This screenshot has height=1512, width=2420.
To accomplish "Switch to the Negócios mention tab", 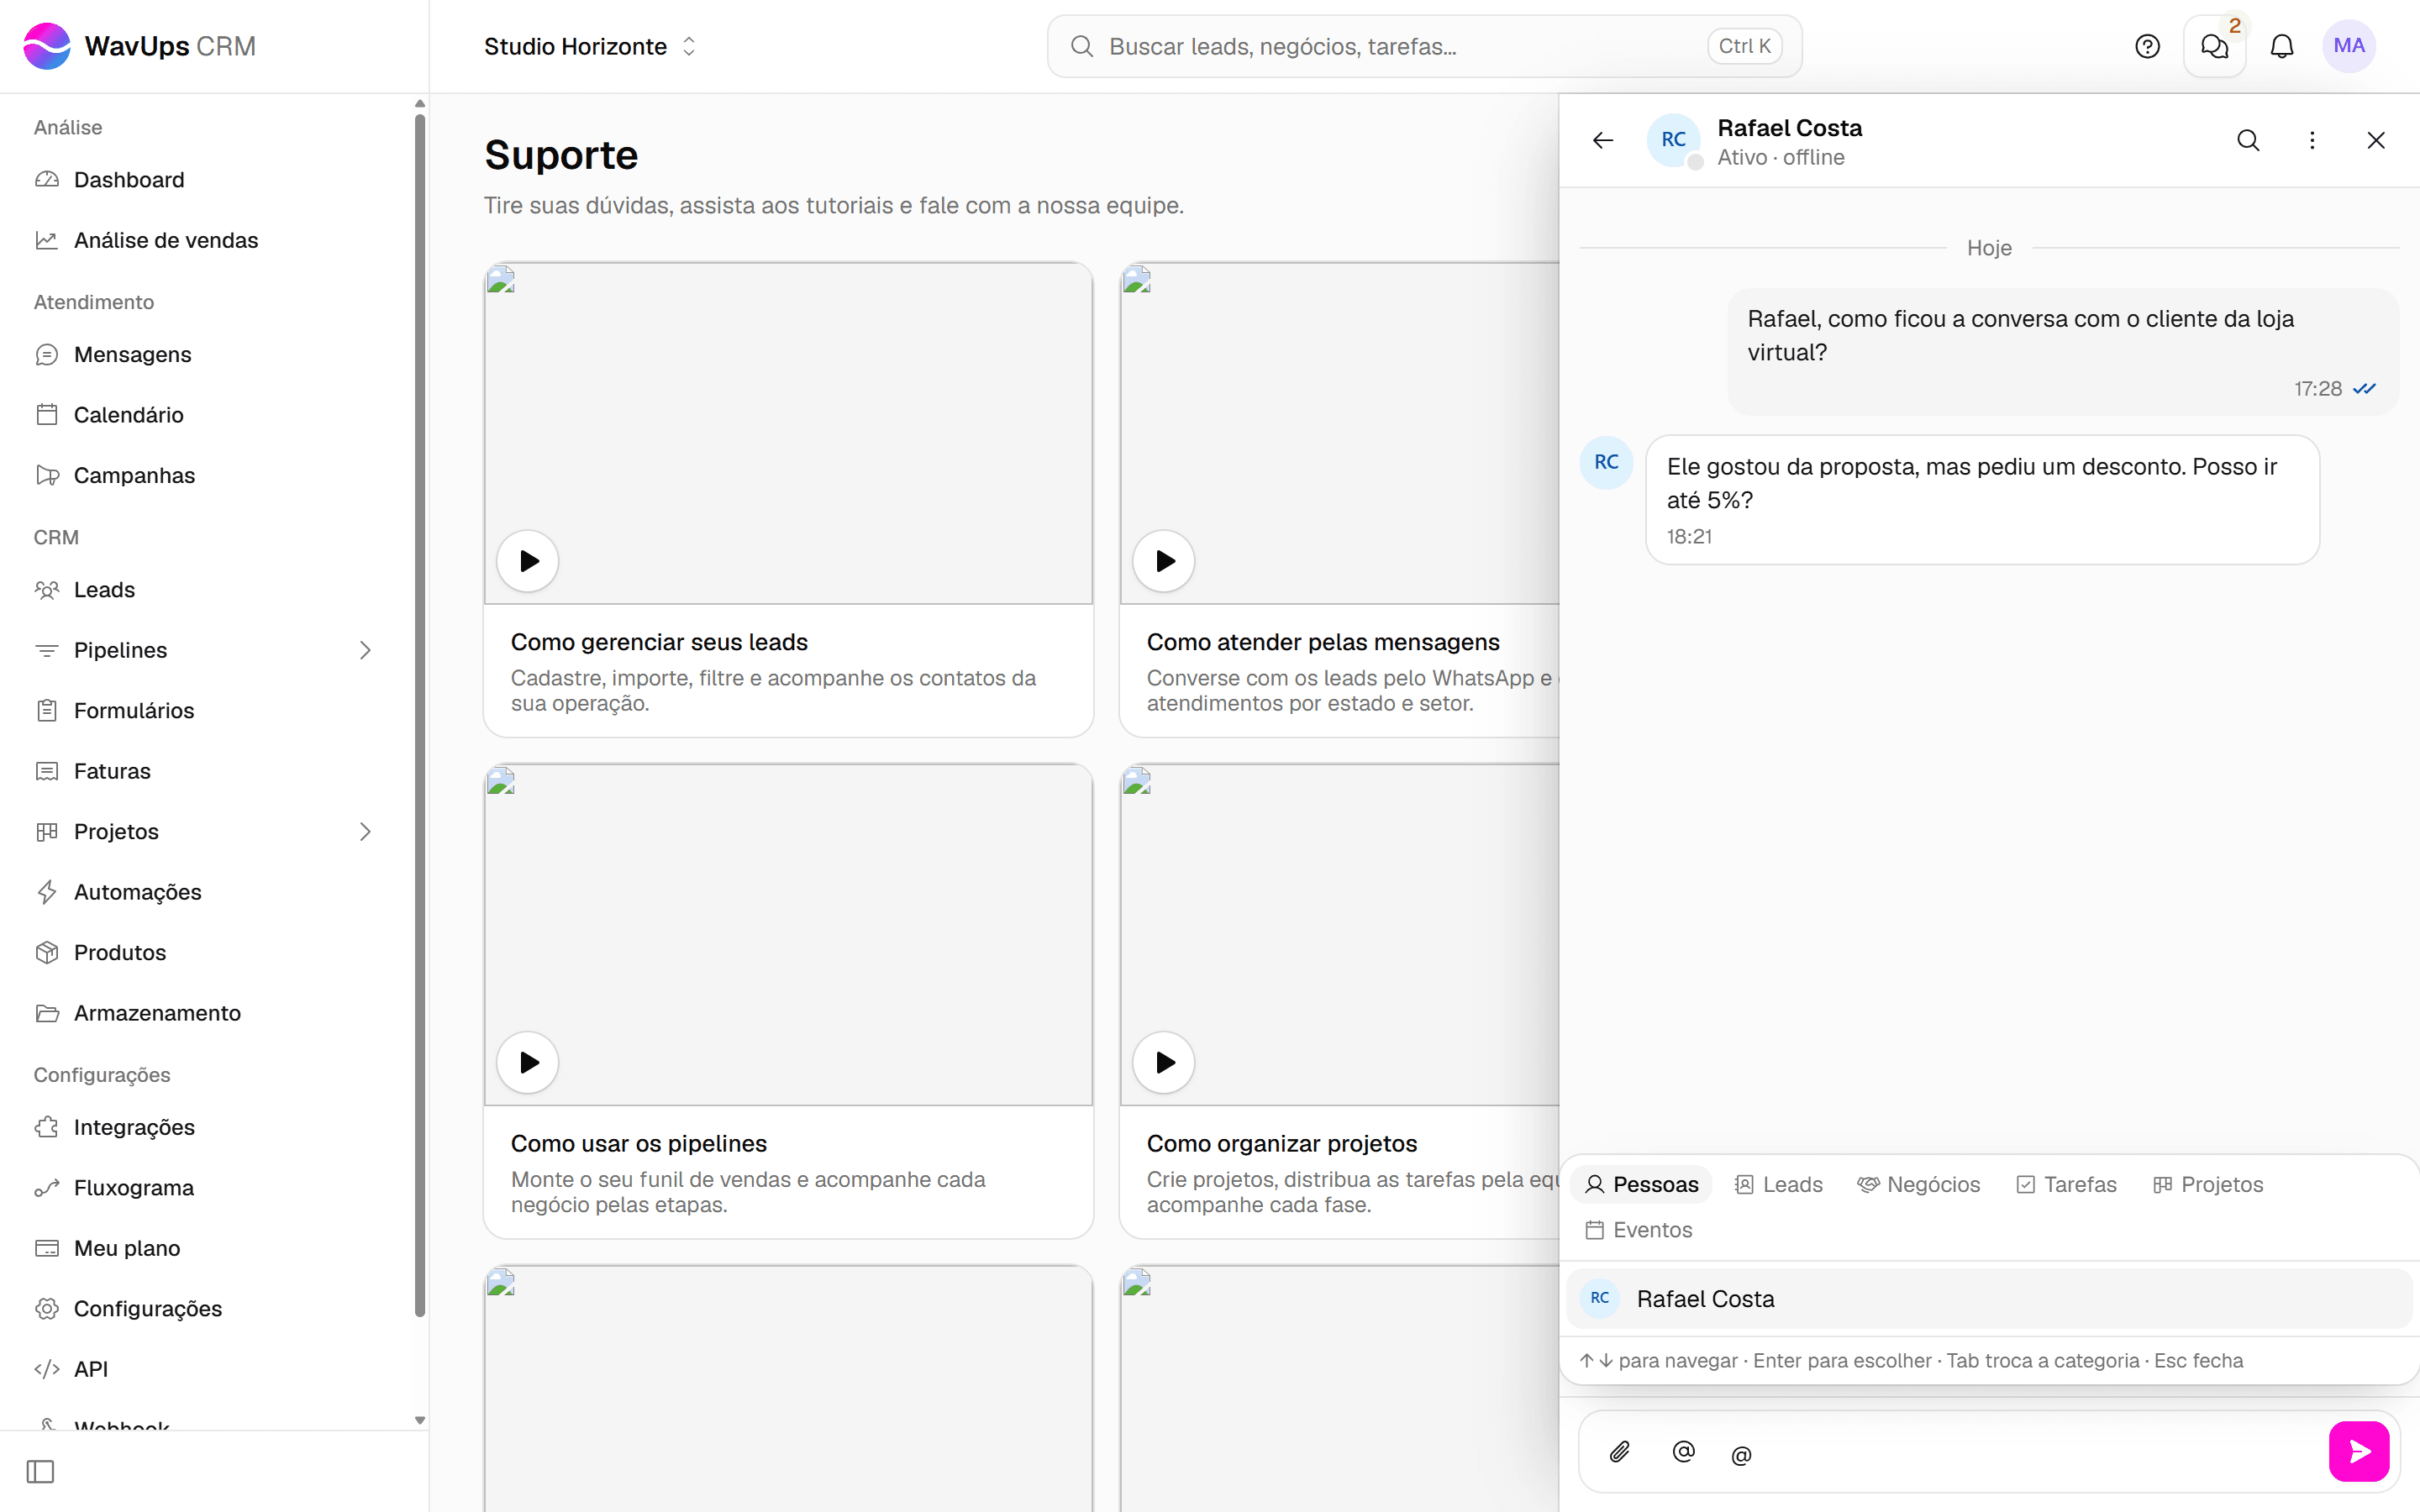I will (x=1918, y=1184).
